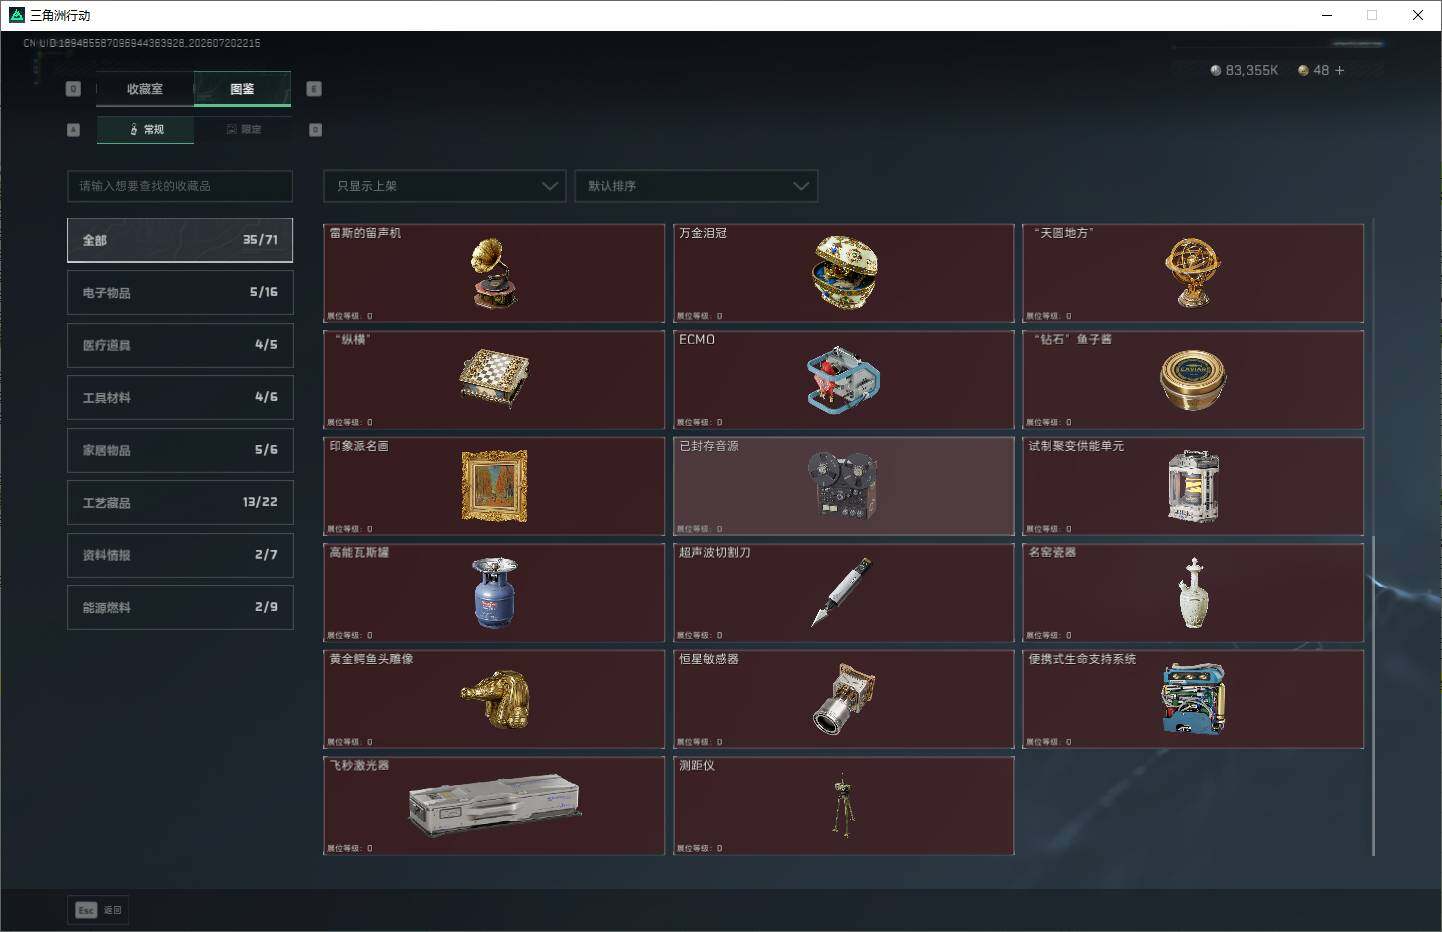The width and height of the screenshot is (1442, 932).
Task: Select the 限定 sub-tab
Action: tap(243, 129)
